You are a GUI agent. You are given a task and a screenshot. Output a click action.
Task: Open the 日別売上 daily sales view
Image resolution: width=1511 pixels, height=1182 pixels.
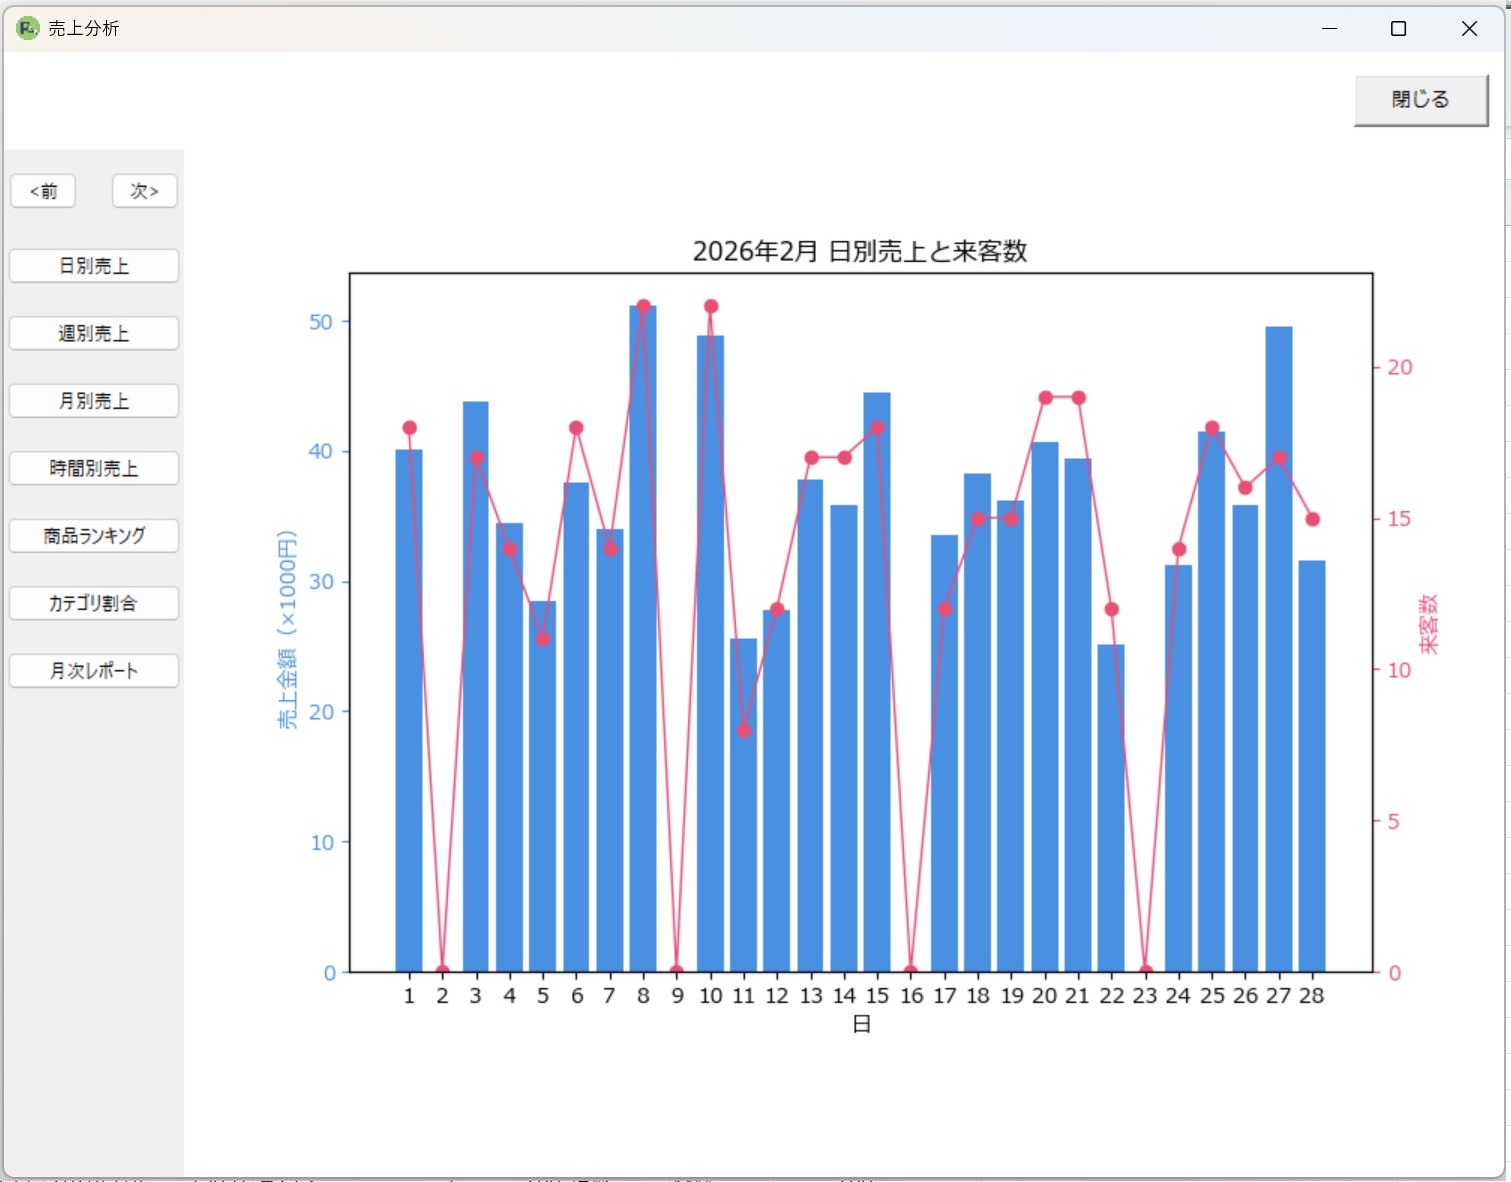(94, 266)
